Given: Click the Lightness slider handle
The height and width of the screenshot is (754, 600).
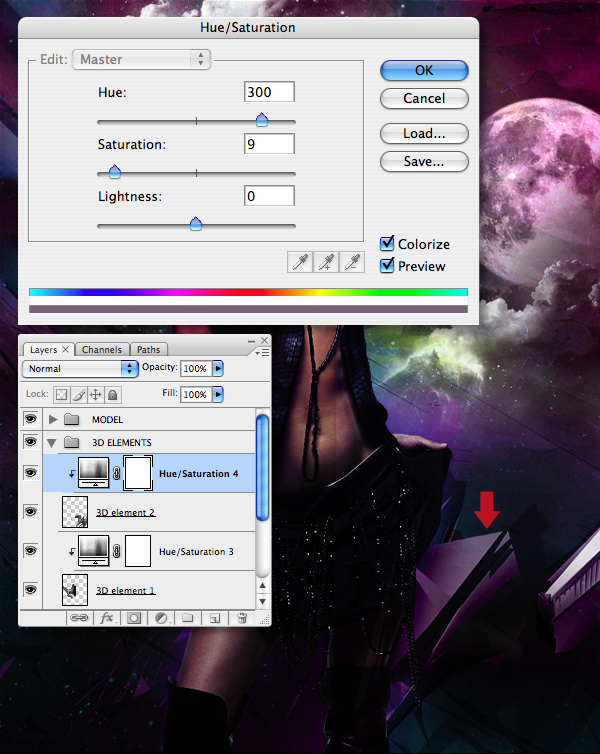Looking at the screenshot, I should pyautogui.click(x=196, y=223).
